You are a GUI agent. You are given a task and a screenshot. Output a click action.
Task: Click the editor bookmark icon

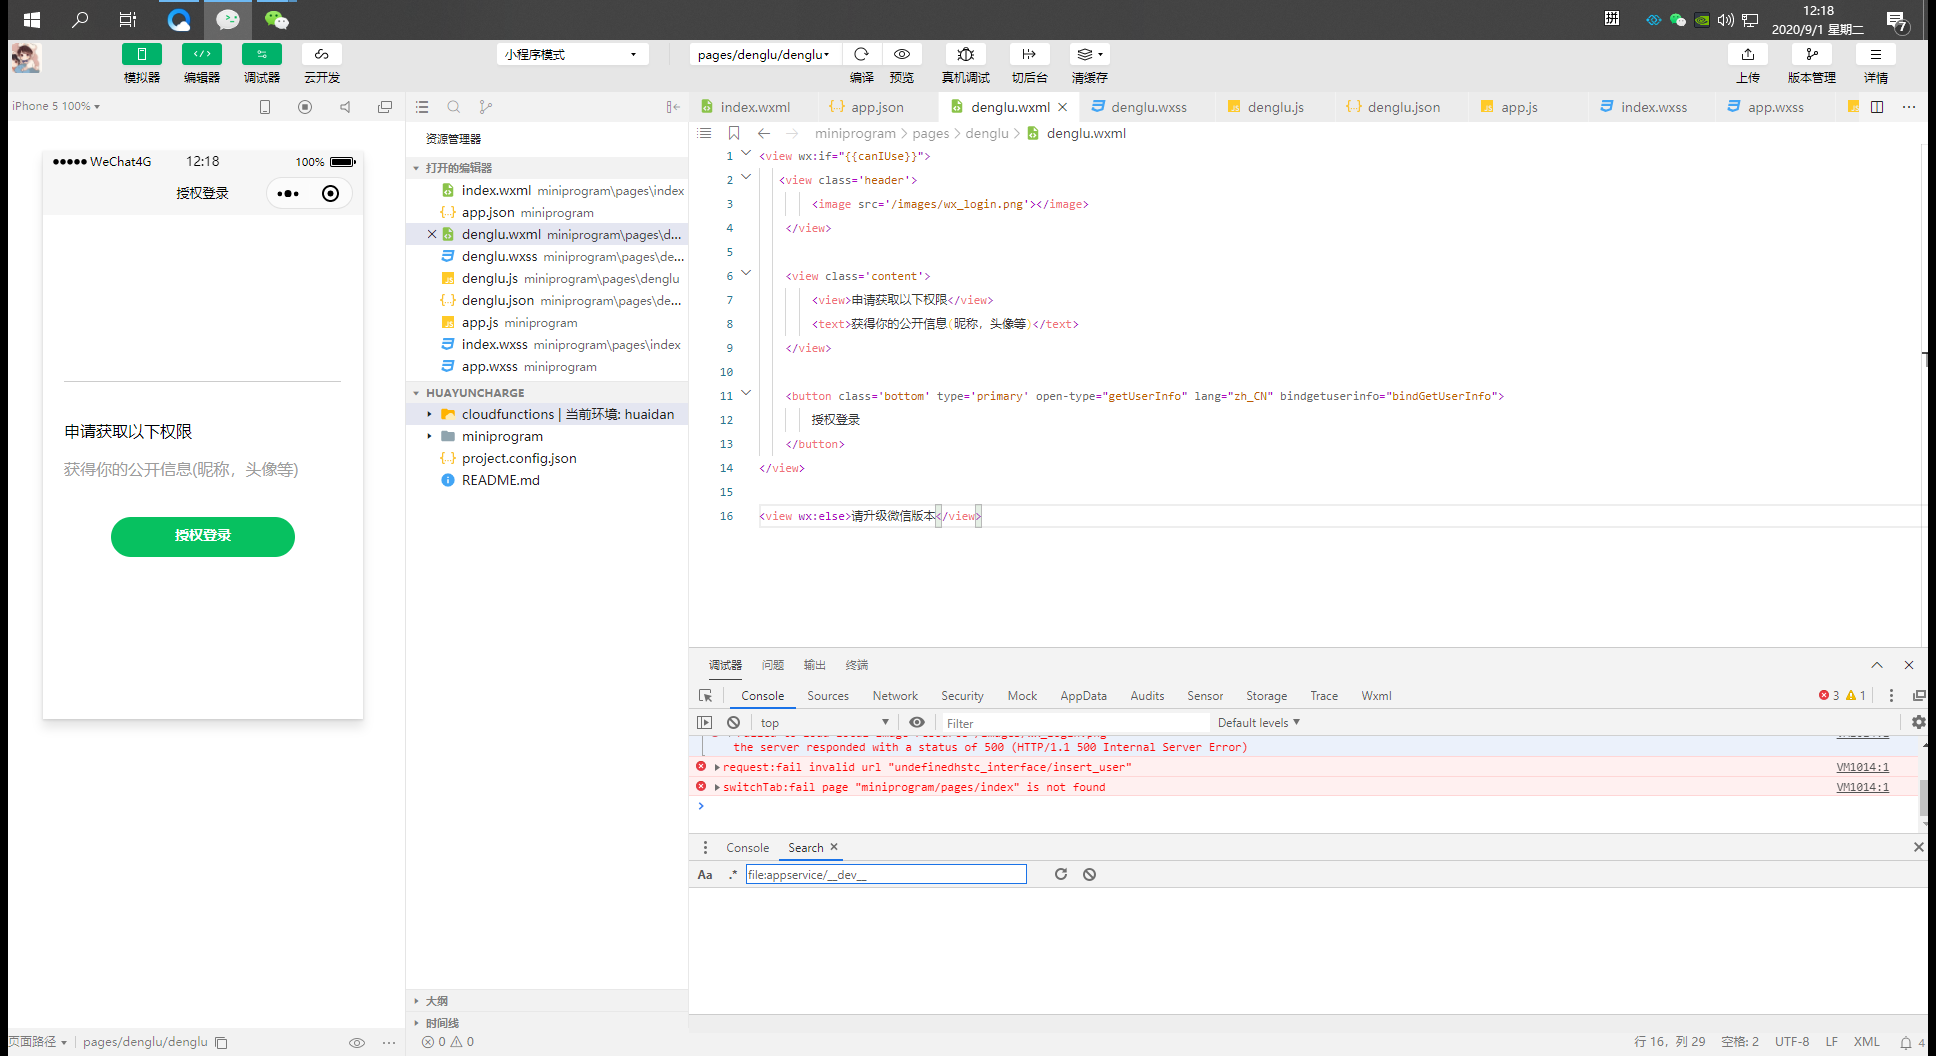point(734,133)
